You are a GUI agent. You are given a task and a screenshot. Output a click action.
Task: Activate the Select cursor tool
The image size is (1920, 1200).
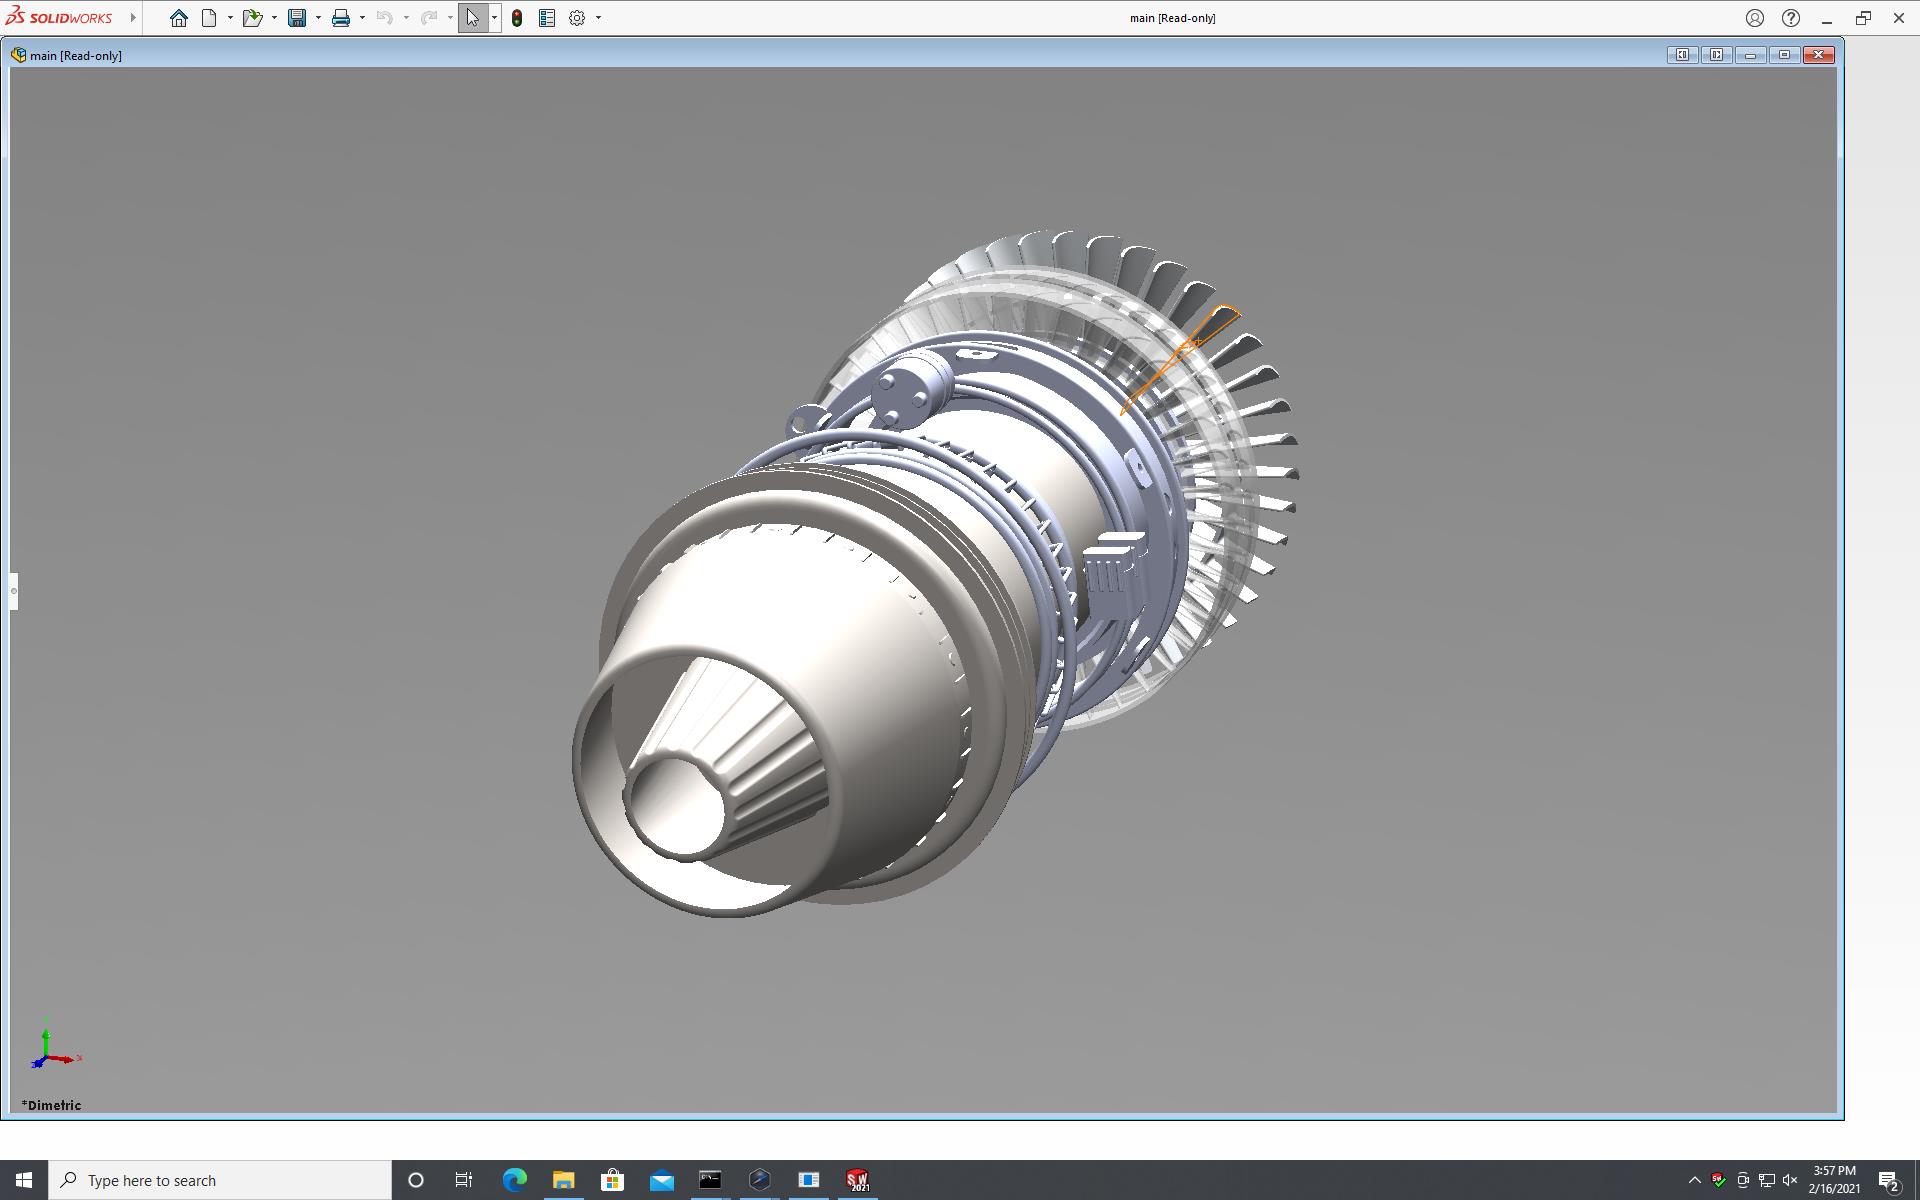click(x=472, y=18)
